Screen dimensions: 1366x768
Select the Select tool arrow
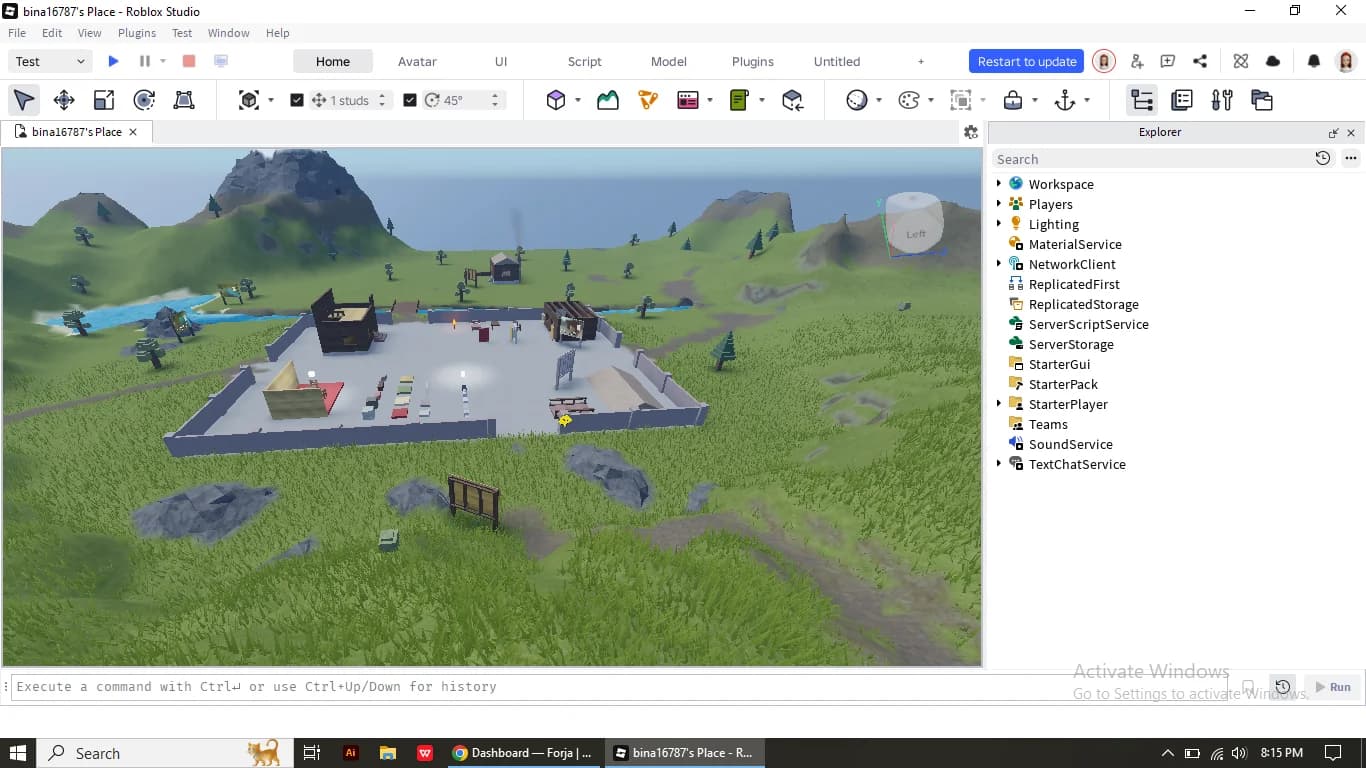[x=24, y=100]
